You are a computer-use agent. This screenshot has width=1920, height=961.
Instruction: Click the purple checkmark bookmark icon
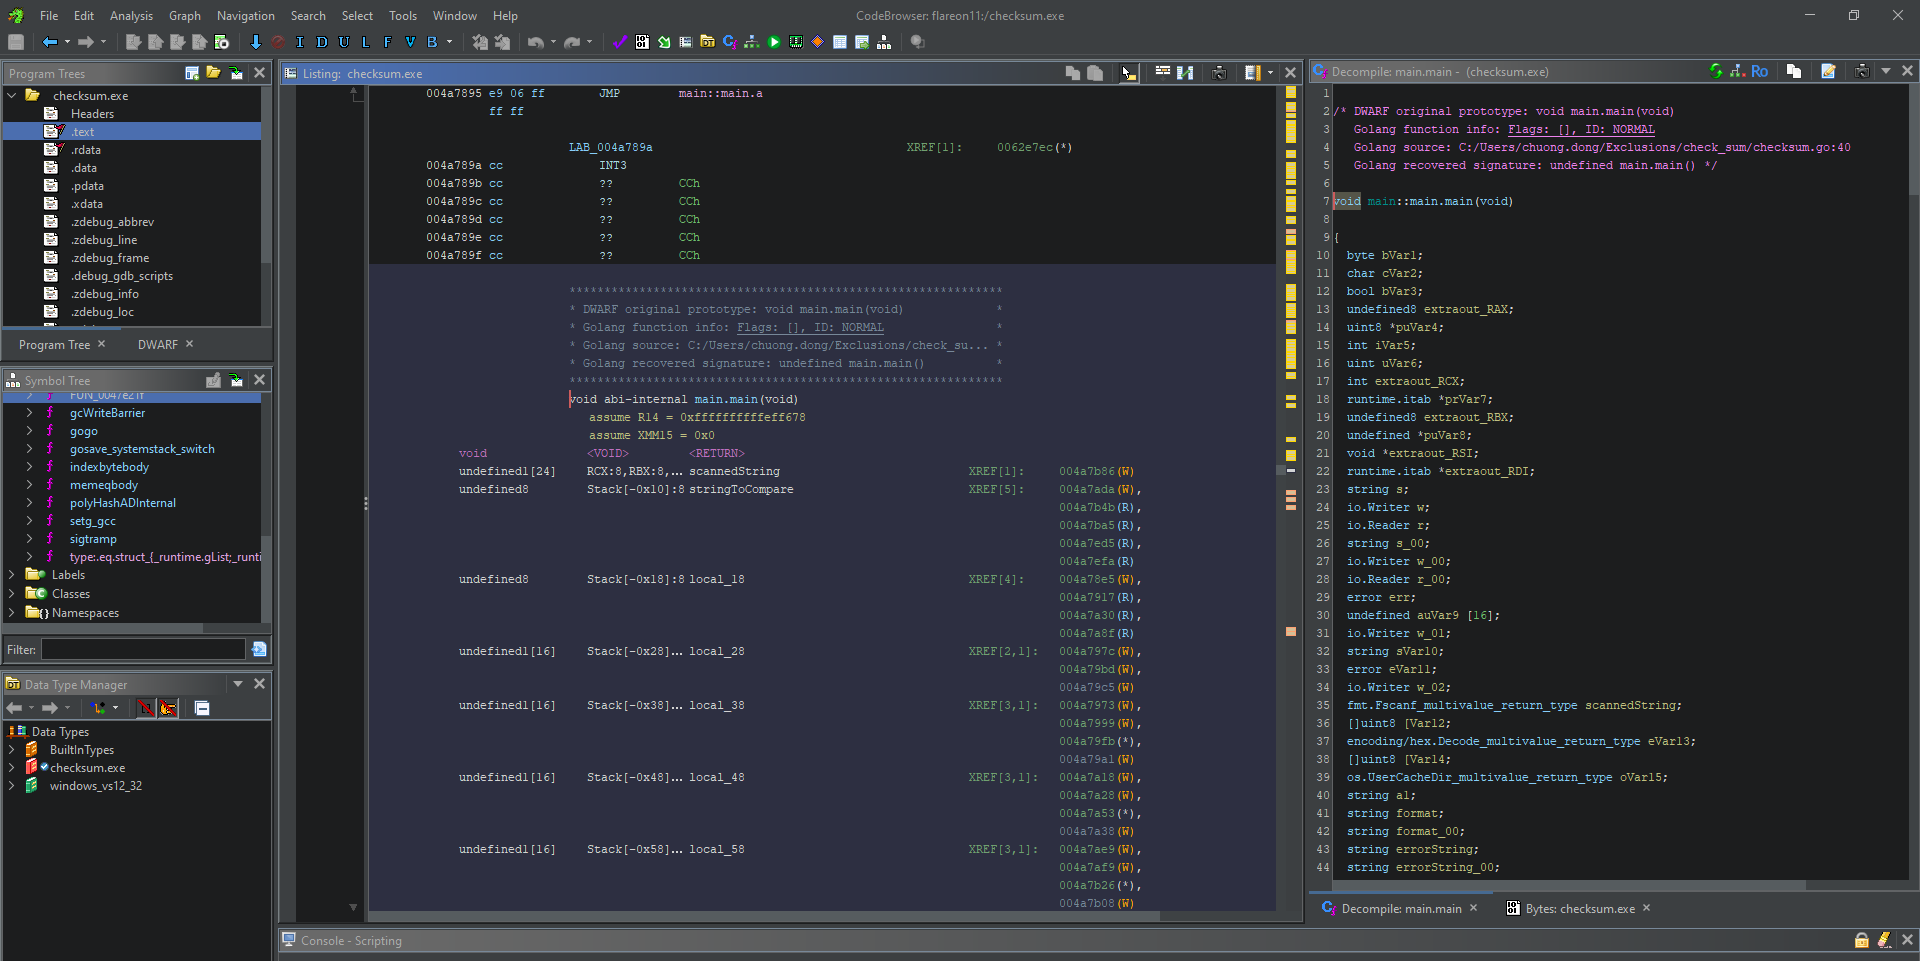coord(619,42)
